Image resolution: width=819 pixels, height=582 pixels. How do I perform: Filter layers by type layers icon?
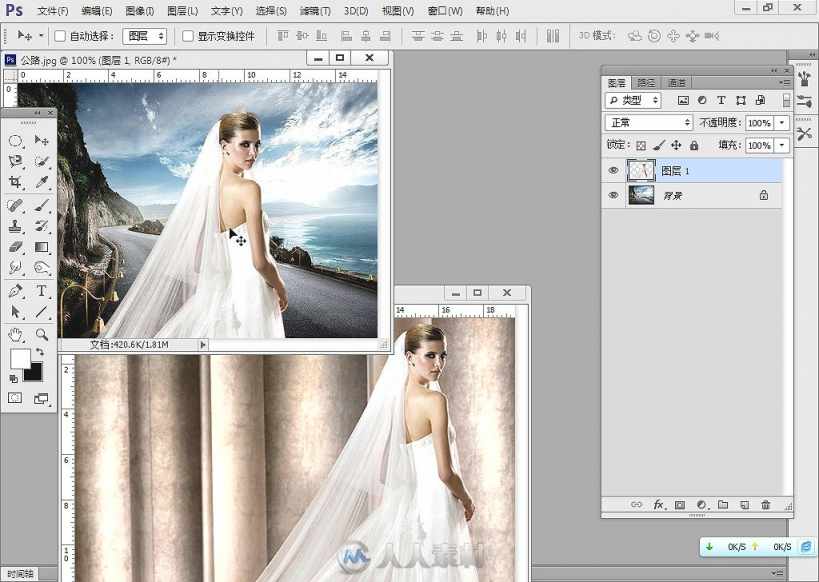[721, 100]
